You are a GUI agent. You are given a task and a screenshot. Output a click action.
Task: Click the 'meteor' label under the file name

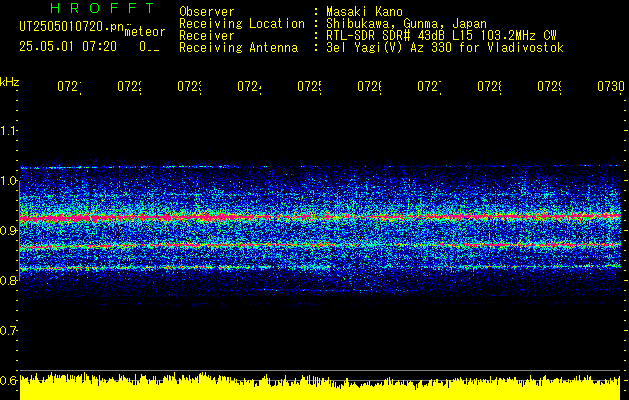(x=145, y=32)
